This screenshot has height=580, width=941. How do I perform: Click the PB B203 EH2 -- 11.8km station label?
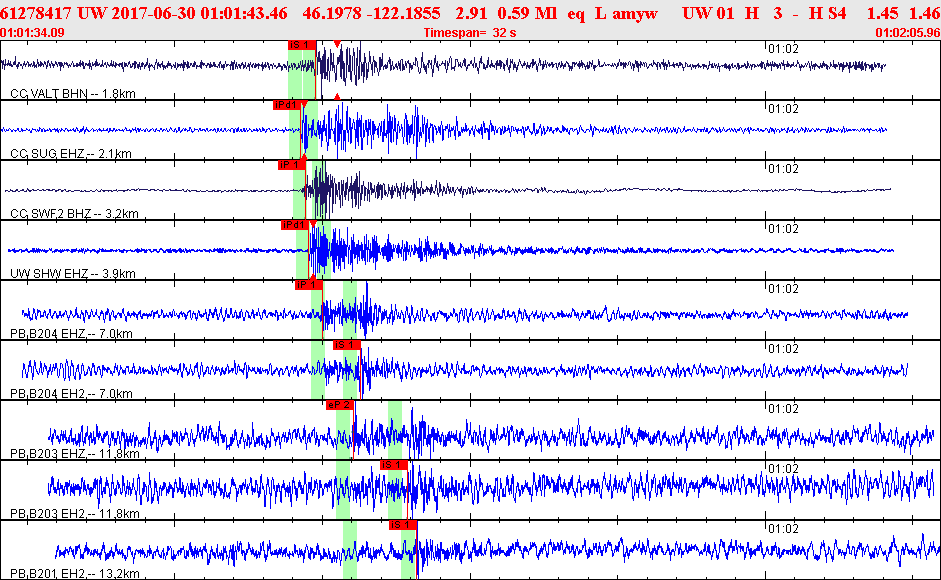tap(75, 514)
